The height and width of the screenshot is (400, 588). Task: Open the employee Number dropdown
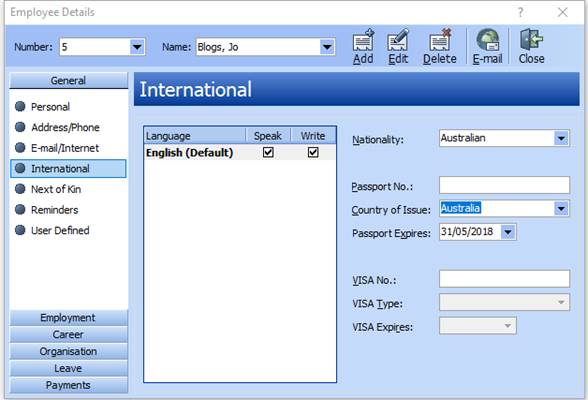click(x=137, y=47)
